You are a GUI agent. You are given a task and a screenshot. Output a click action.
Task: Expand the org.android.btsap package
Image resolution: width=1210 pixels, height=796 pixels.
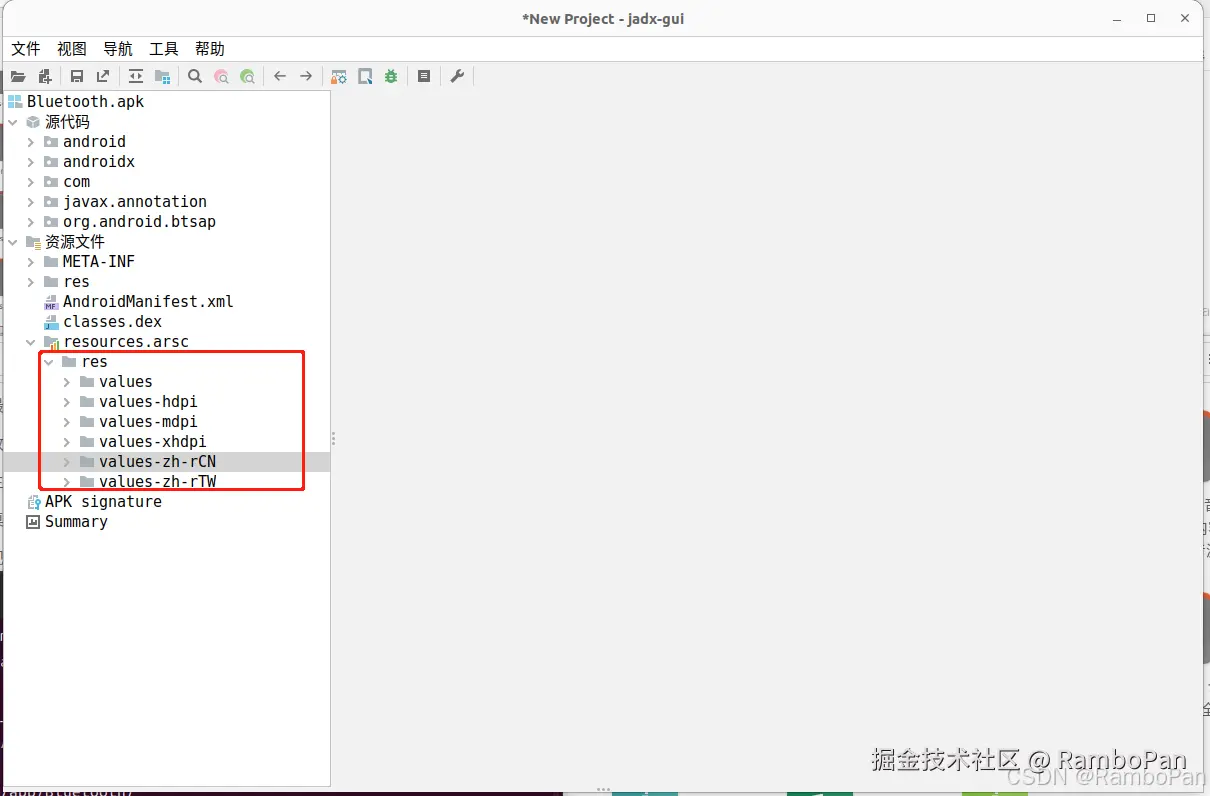tap(31, 222)
